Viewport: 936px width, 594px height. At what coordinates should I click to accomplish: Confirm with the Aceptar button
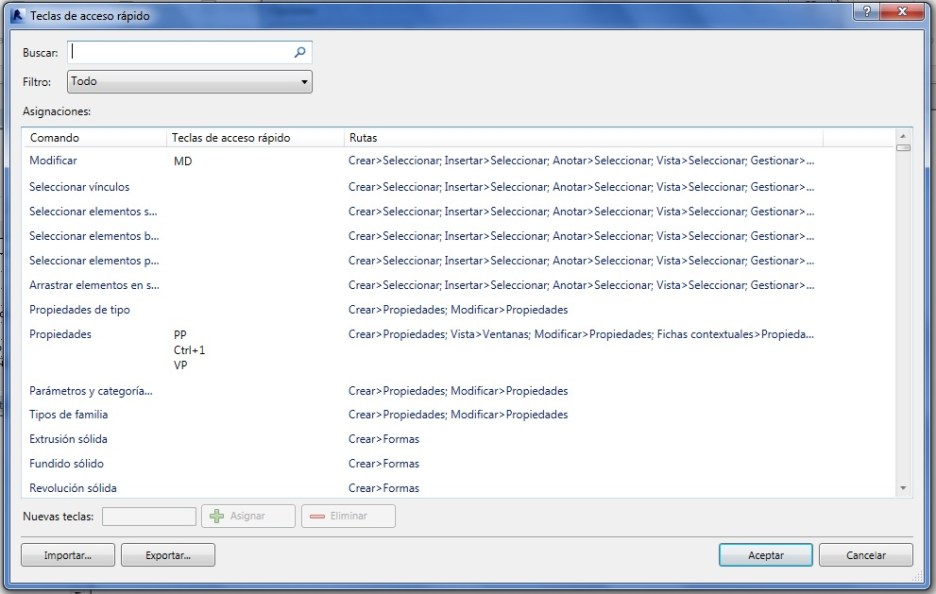765,555
